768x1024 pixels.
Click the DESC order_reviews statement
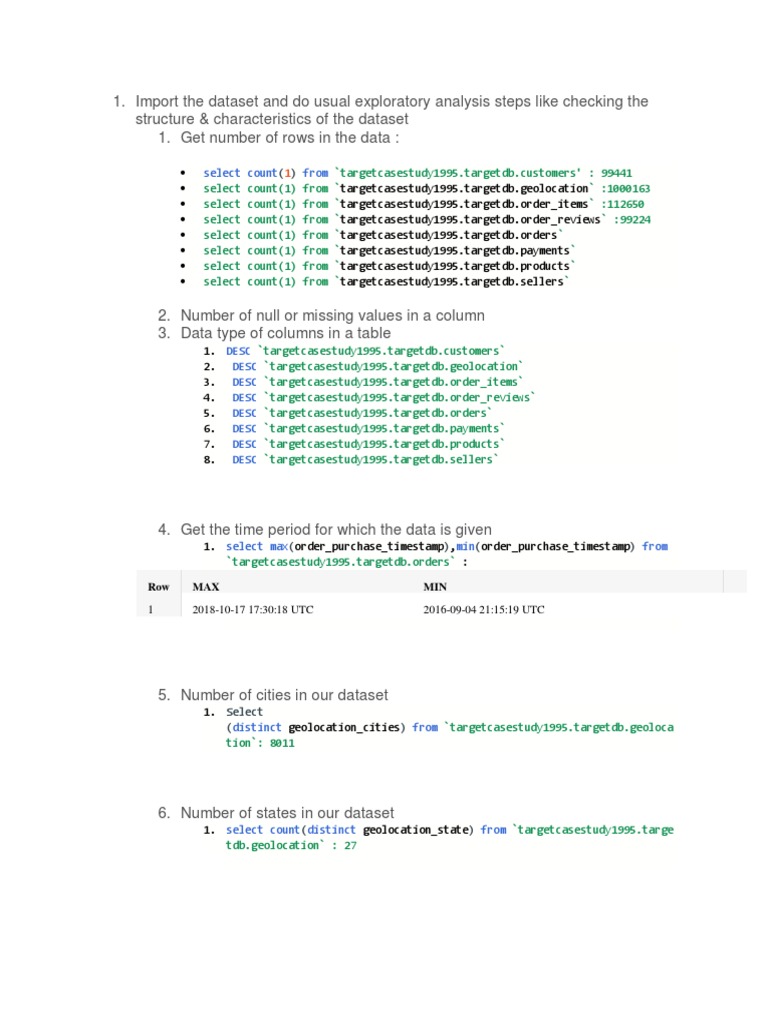[x=384, y=397]
